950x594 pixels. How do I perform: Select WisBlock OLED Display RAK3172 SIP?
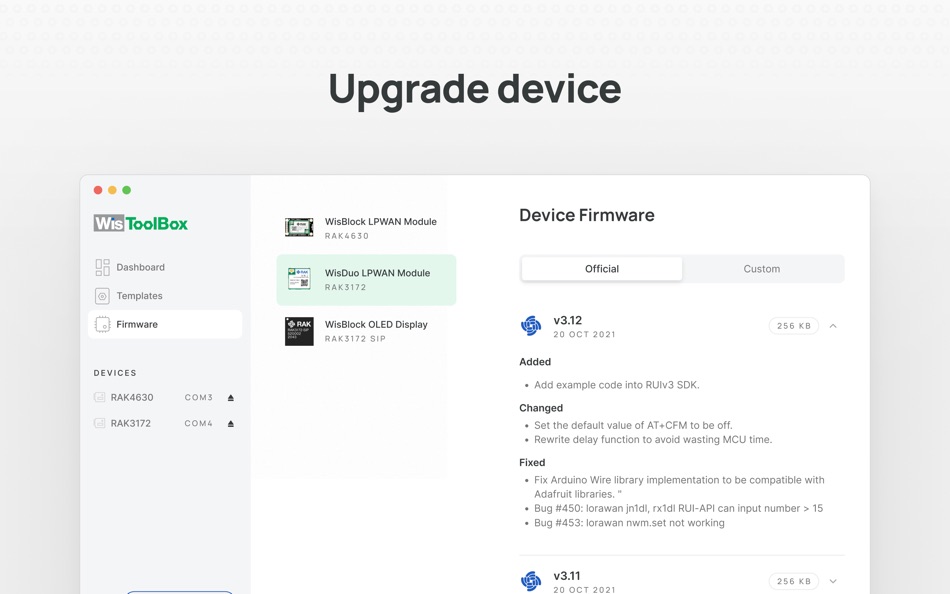366,331
